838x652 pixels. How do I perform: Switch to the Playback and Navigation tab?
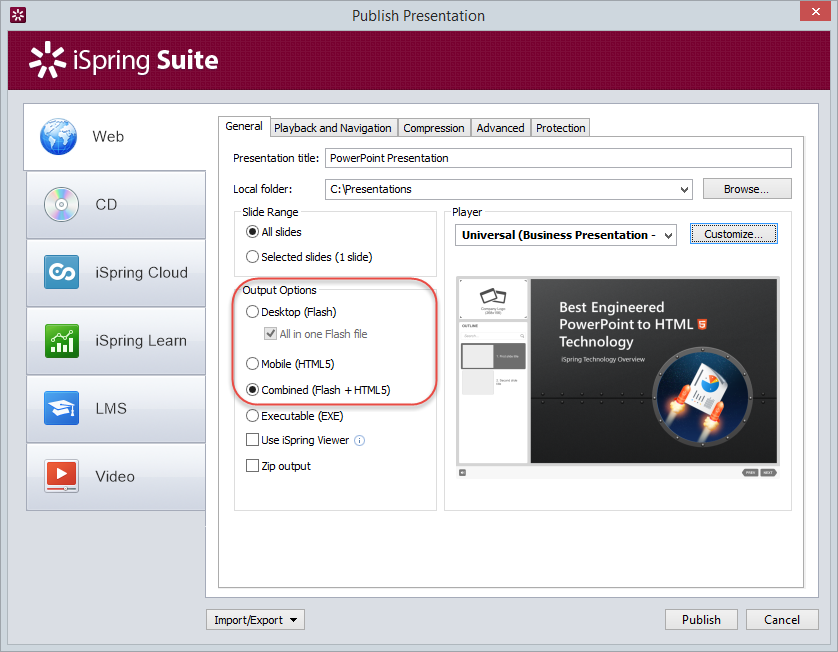pos(333,127)
